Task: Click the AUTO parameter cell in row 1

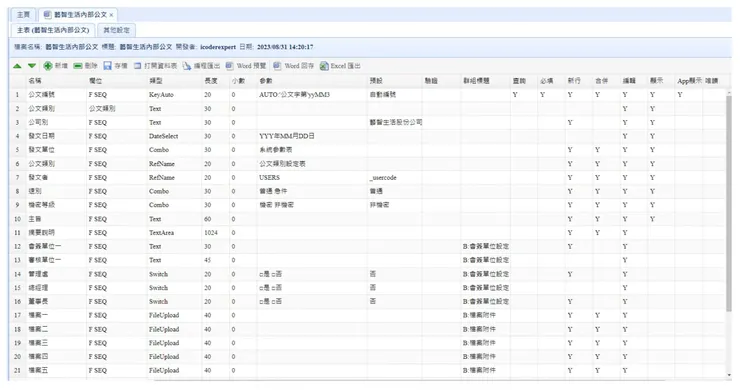Action: [311, 94]
